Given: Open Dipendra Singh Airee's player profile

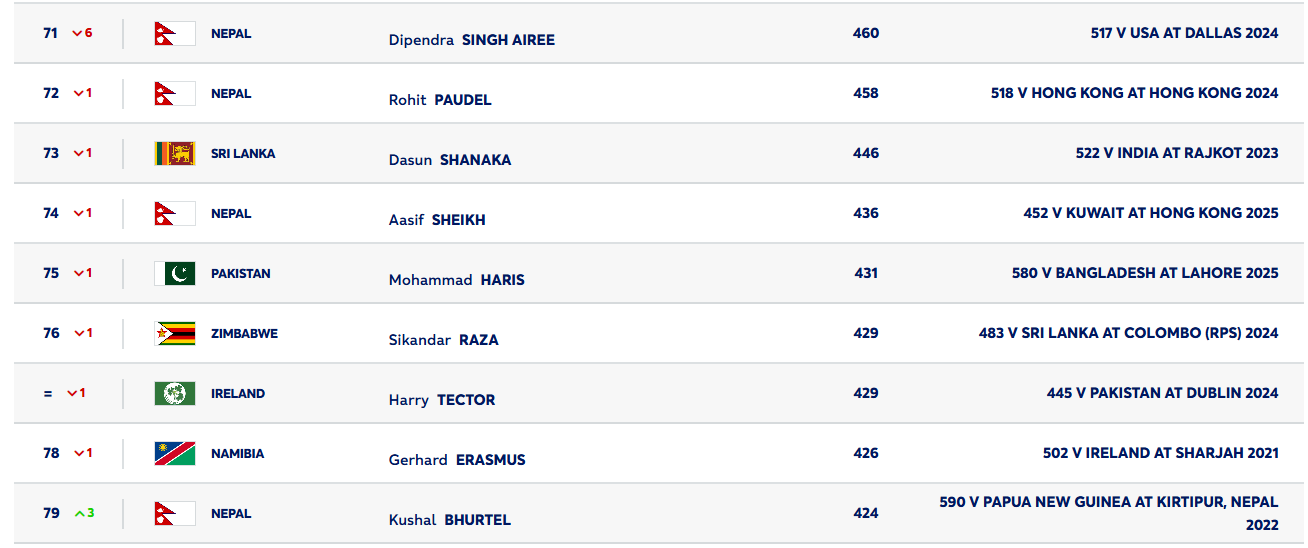Looking at the screenshot, I should 471,40.
